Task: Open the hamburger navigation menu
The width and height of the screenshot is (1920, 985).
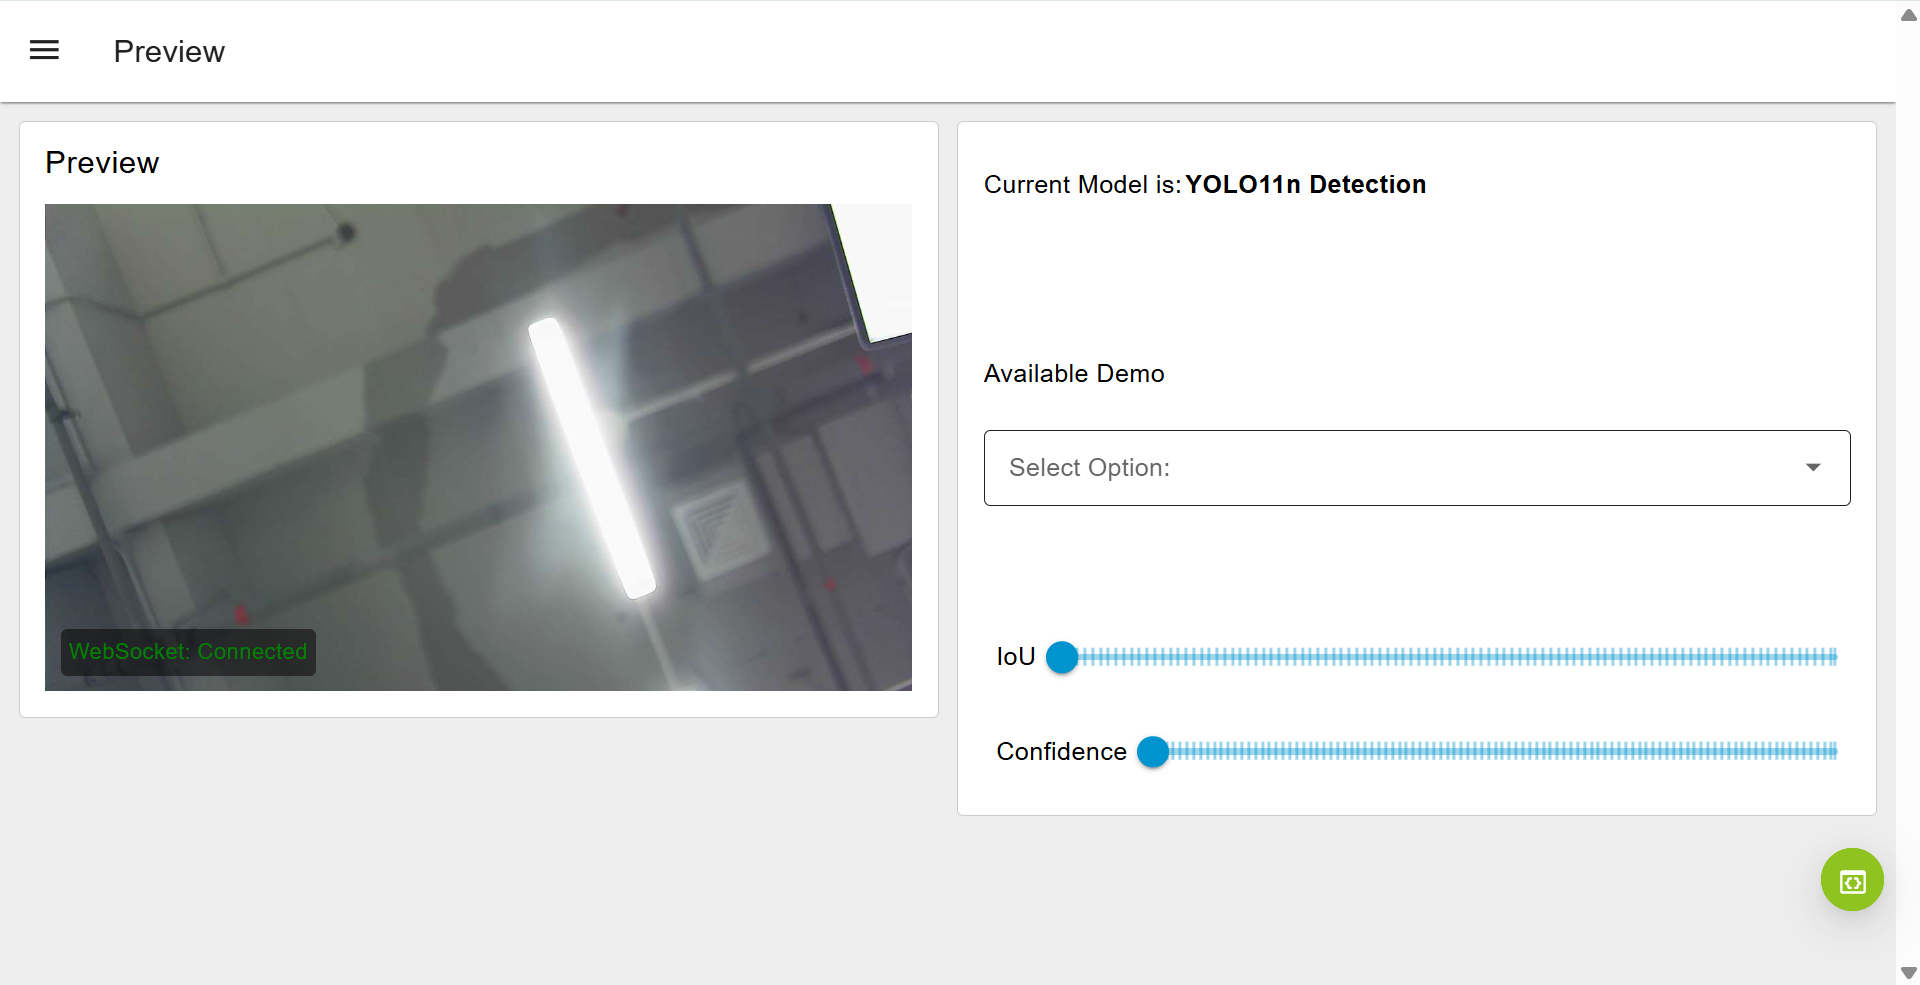Action: pos(44,50)
